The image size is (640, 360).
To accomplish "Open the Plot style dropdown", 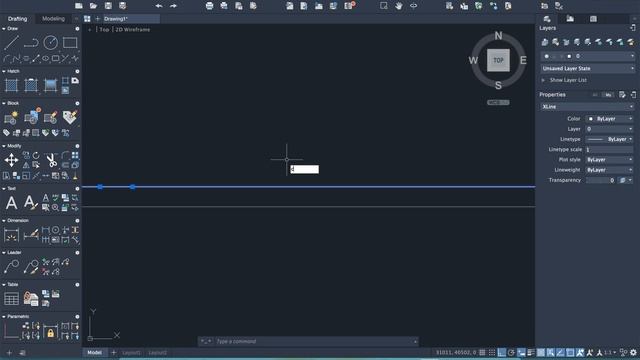I will pos(610,160).
